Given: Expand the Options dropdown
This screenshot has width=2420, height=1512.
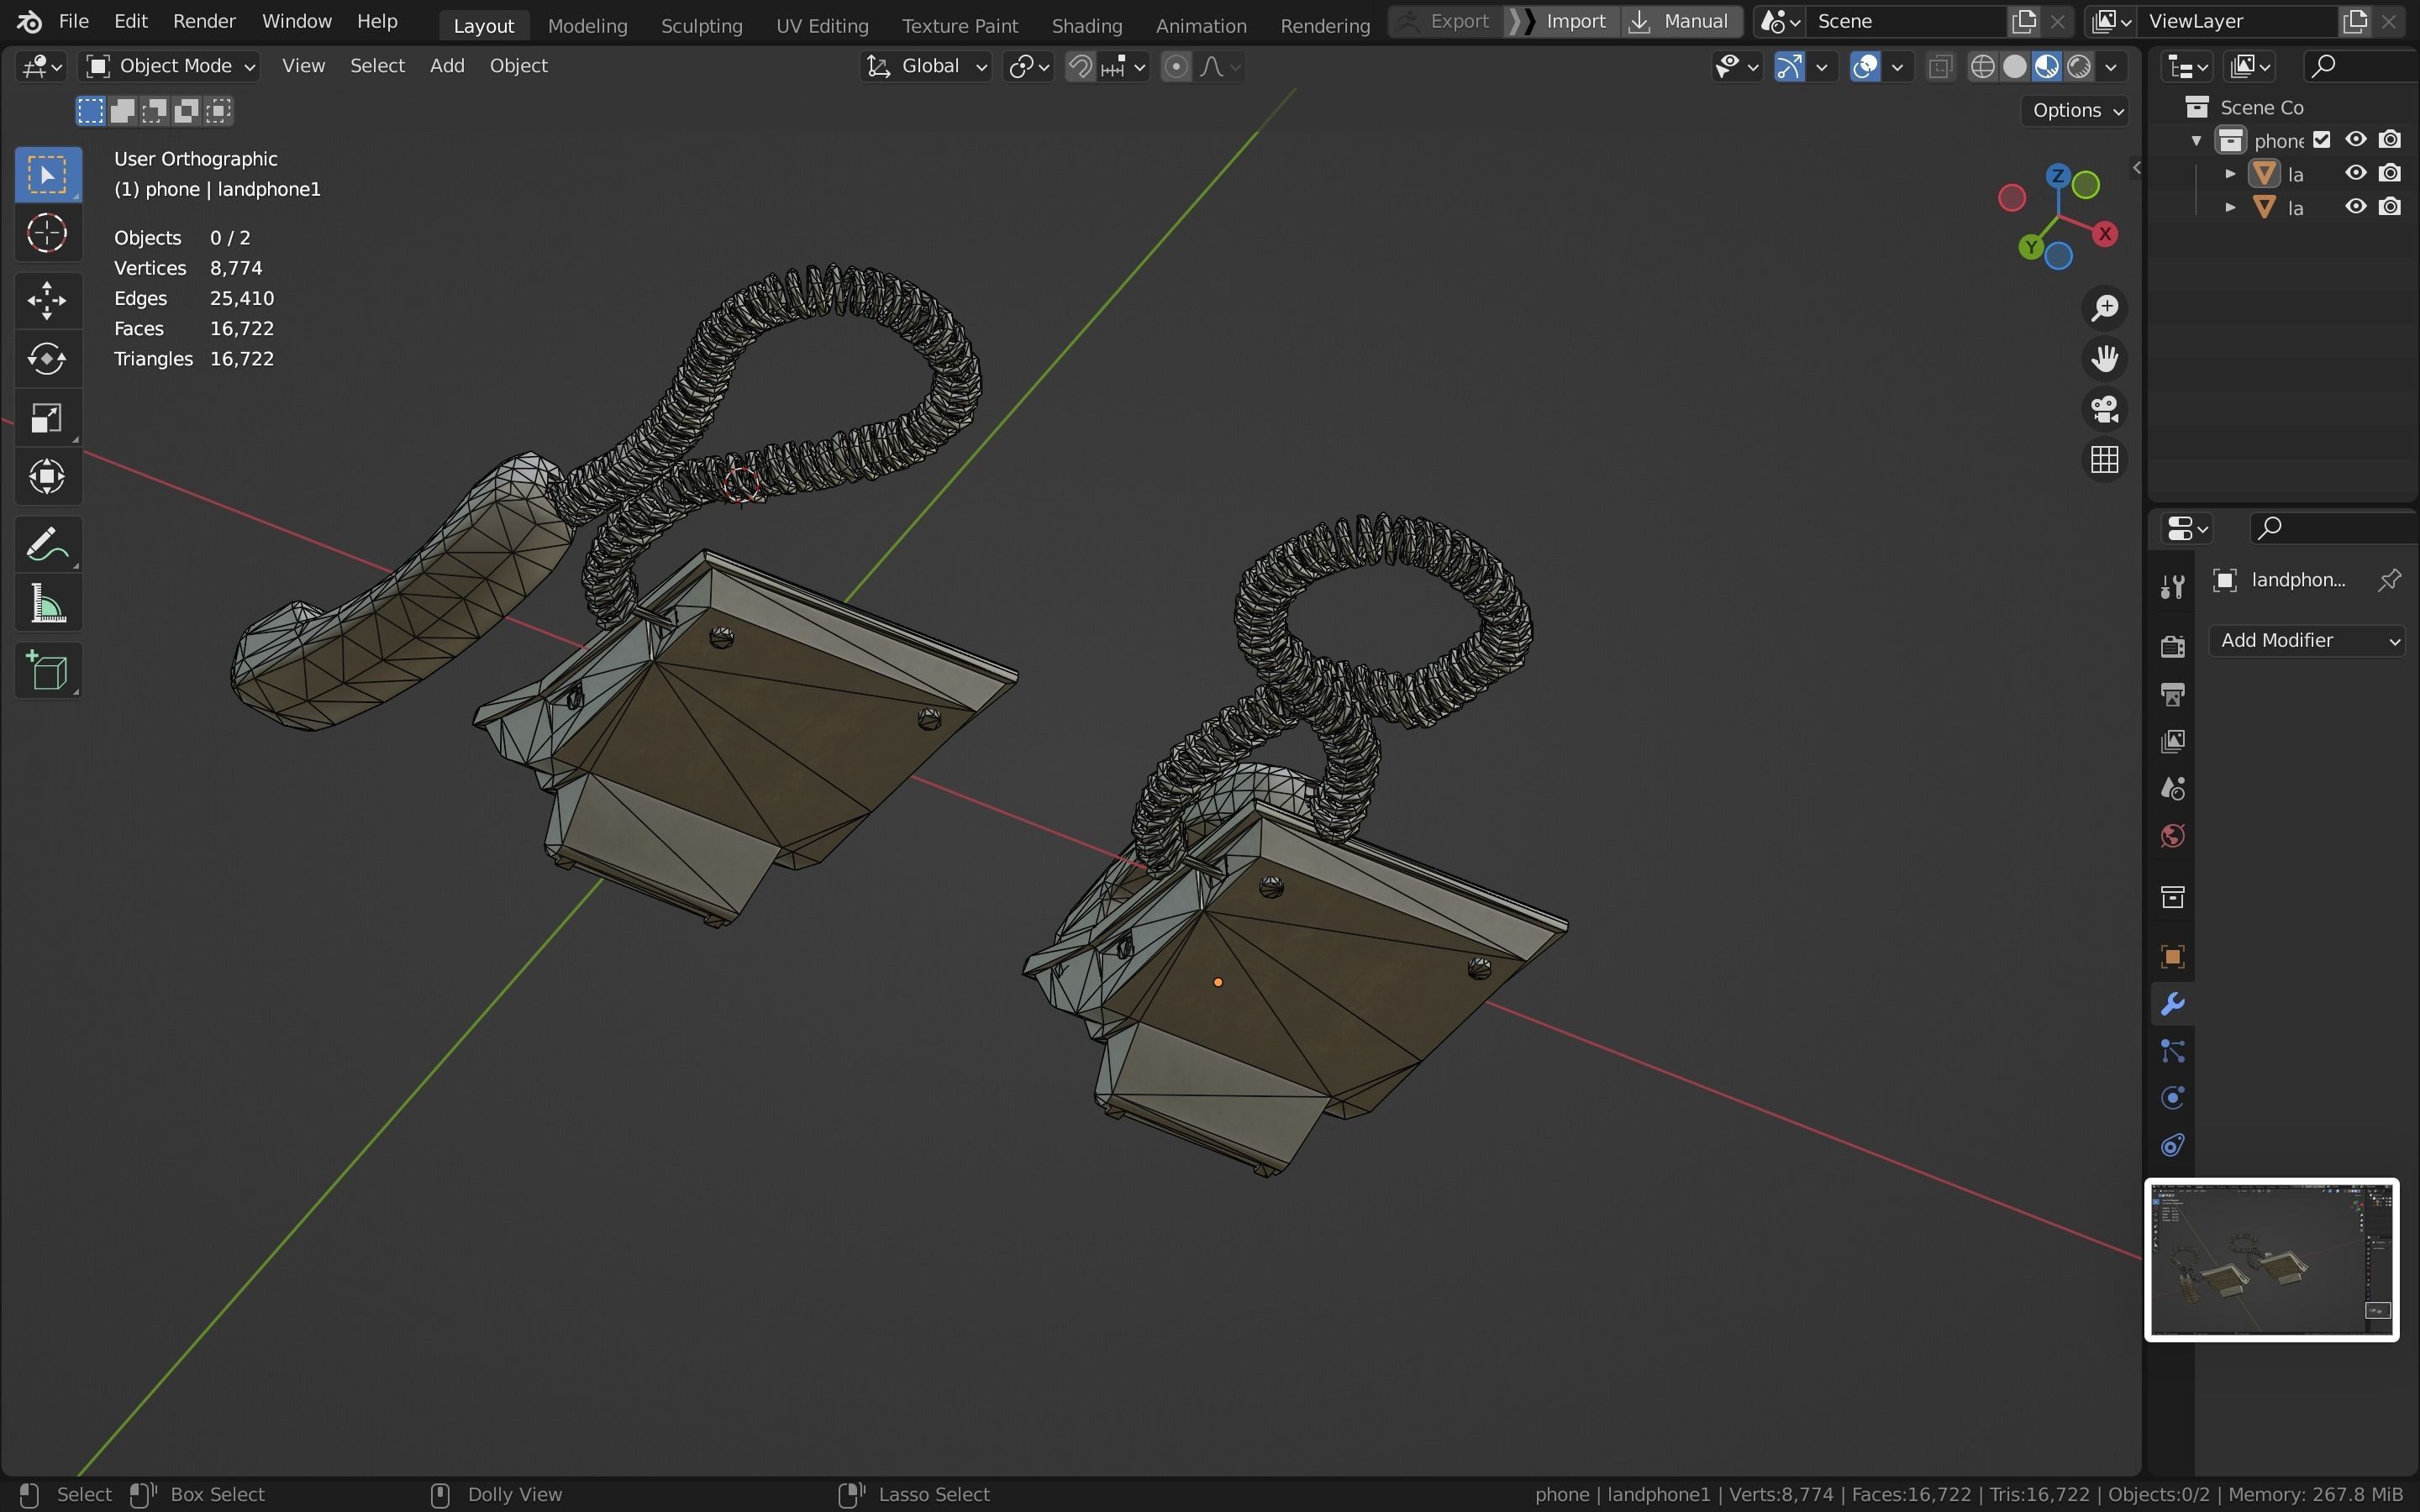Looking at the screenshot, I should [x=2076, y=110].
